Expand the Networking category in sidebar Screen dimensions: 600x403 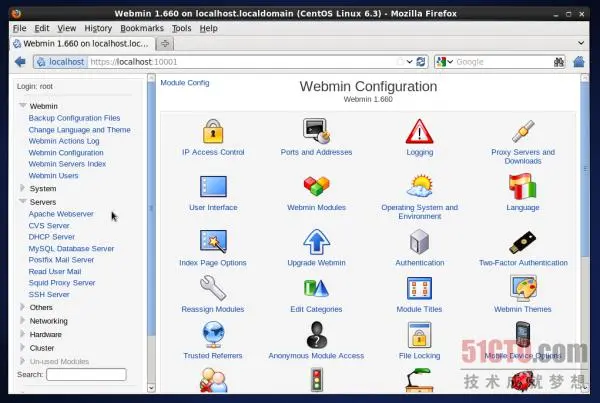coord(22,320)
